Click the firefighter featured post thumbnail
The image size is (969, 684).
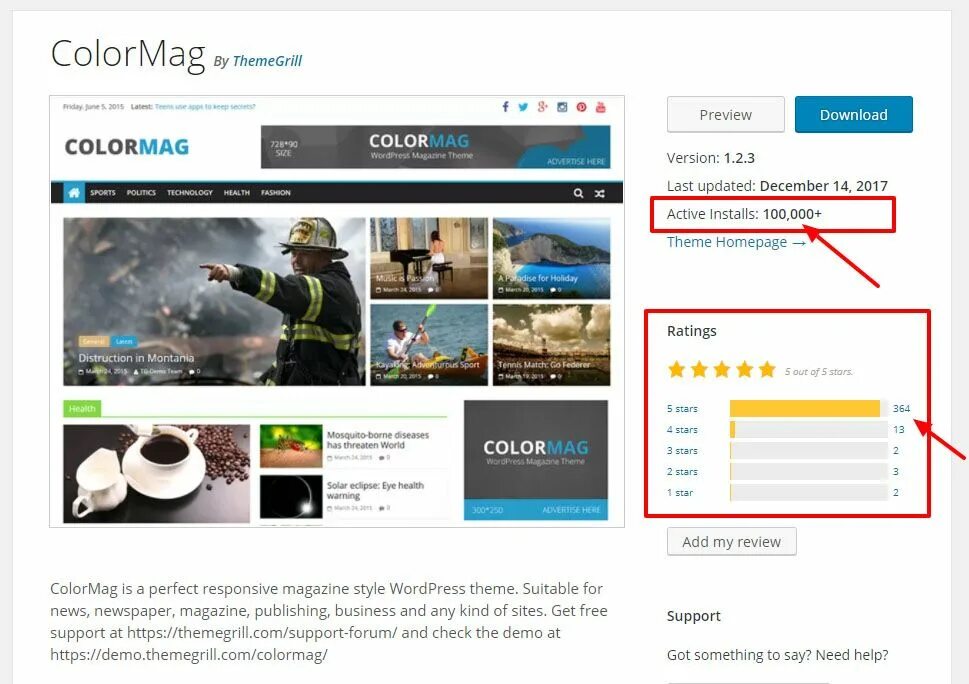[214, 301]
